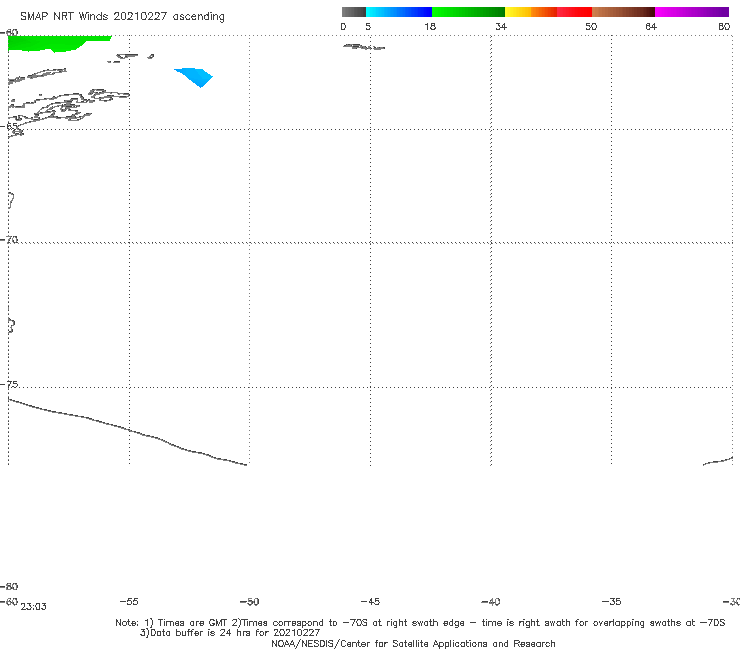
Task: Click the '-70' latitude label
Action: [9, 240]
